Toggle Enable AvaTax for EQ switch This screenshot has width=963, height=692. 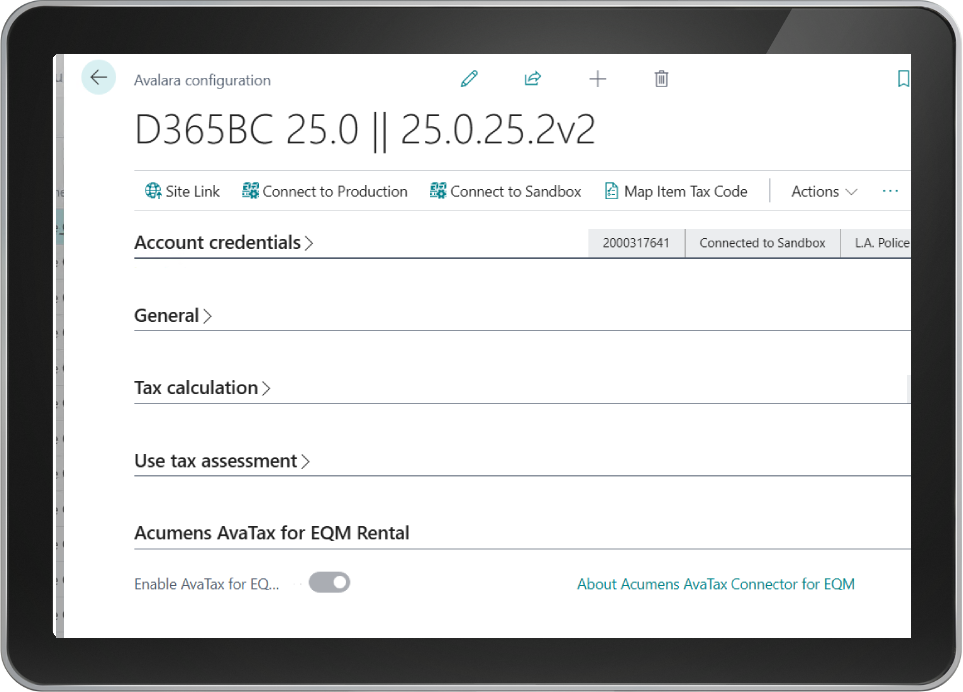pos(329,583)
